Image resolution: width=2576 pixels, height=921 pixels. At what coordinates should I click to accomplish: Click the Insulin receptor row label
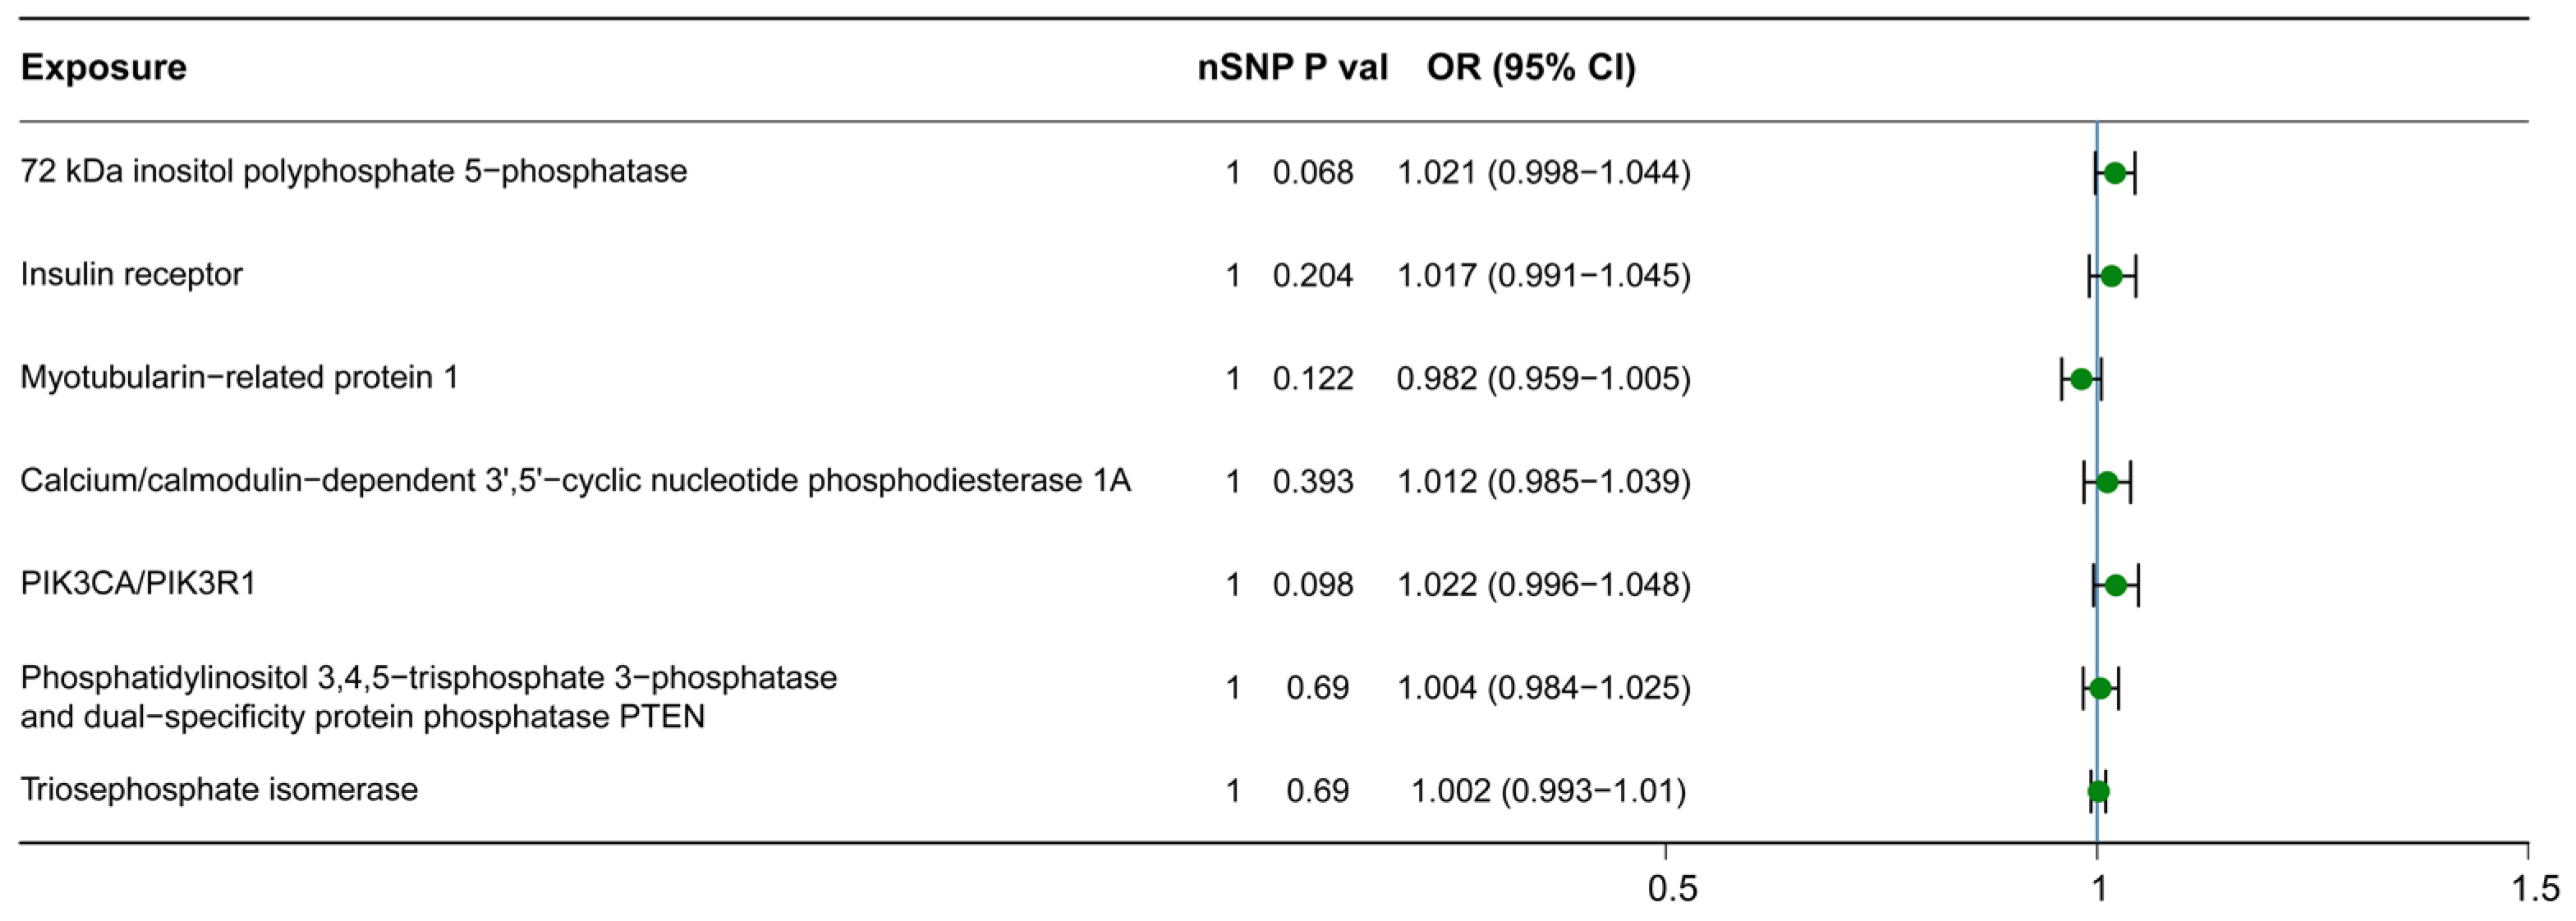pos(131,275)
